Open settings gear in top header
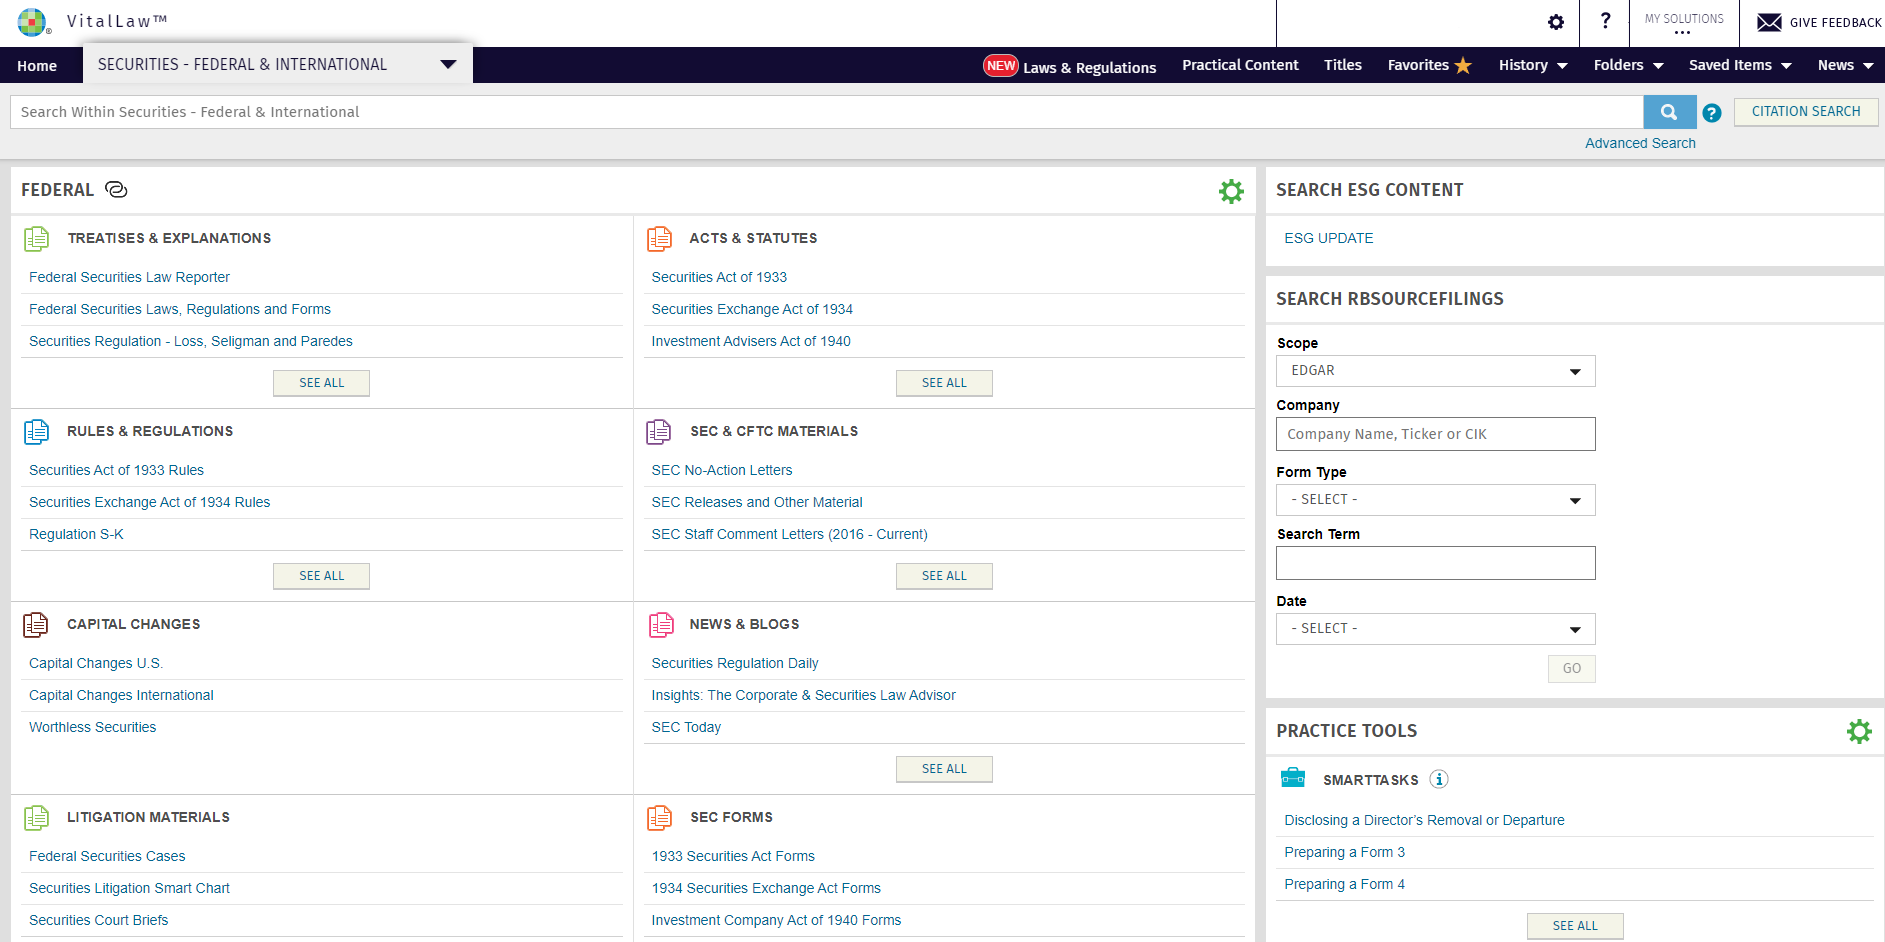 point(1555,22)
